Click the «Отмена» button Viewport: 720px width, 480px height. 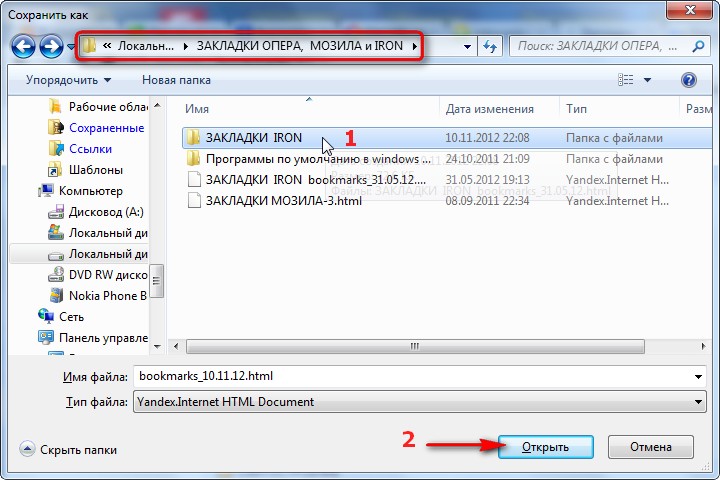(x=651, y=447)
